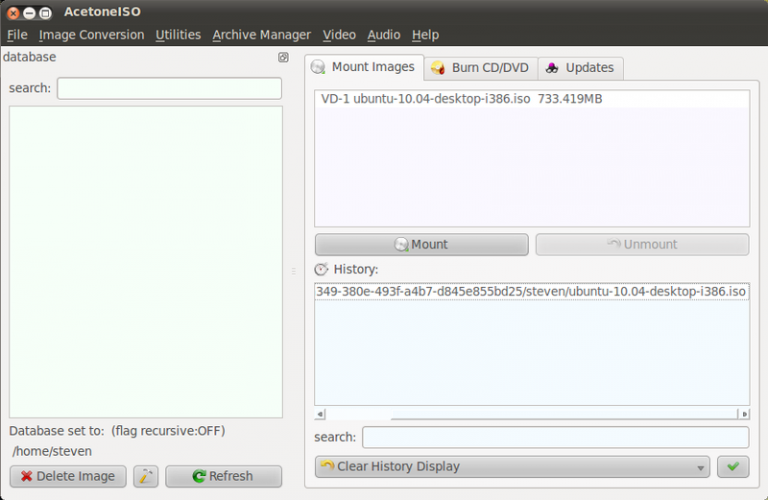The image size is (768, 500).
Task: Detach the database panel with float icon
Action: (283, 58)
